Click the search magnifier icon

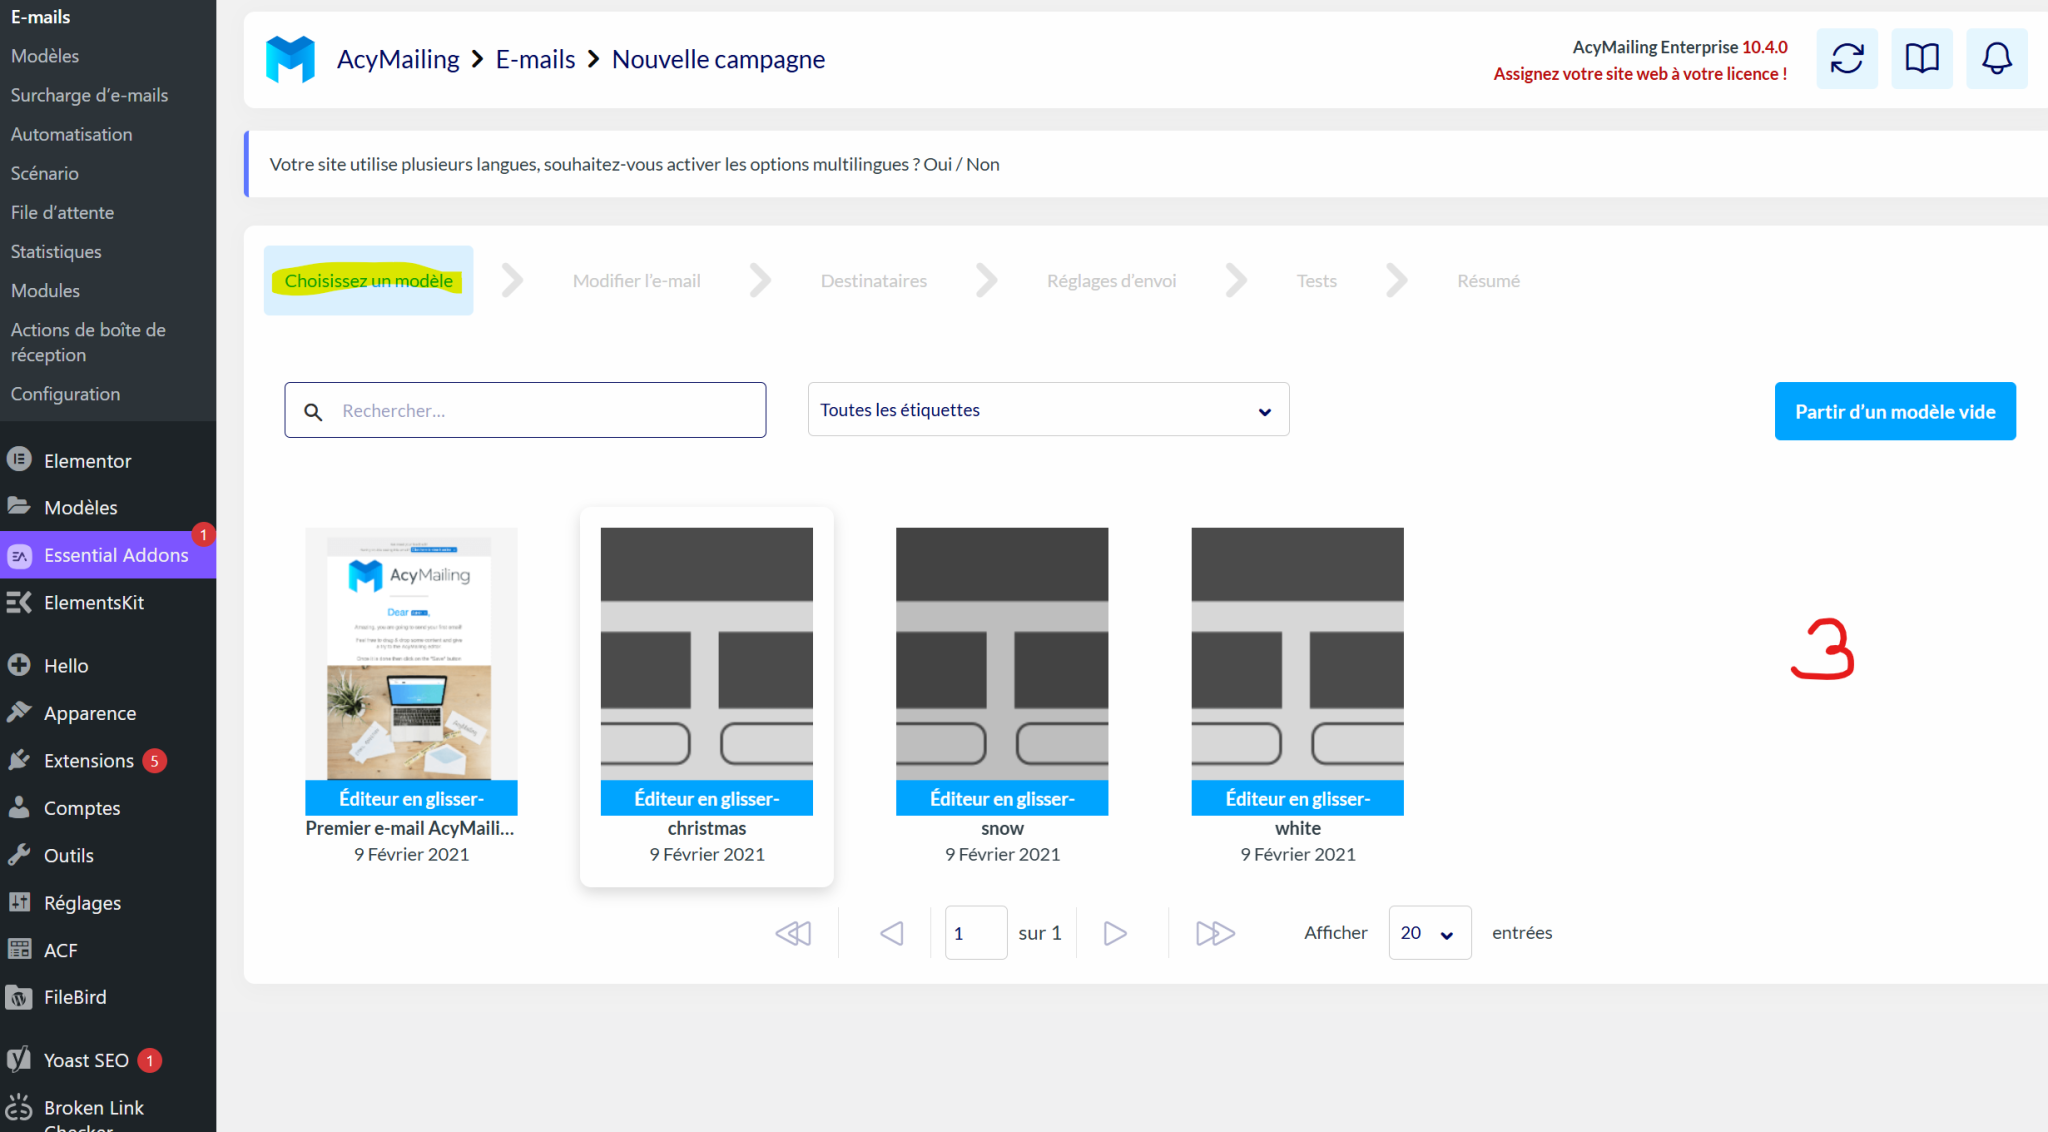coord(313,411)
